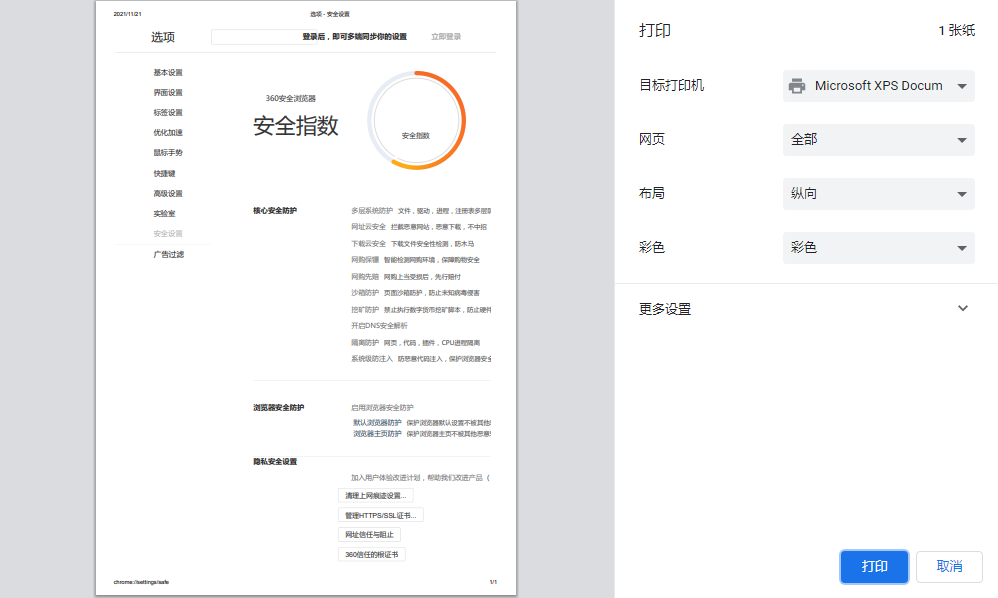Click 网址信任与阻止 in the preview

tap(369, 535)
